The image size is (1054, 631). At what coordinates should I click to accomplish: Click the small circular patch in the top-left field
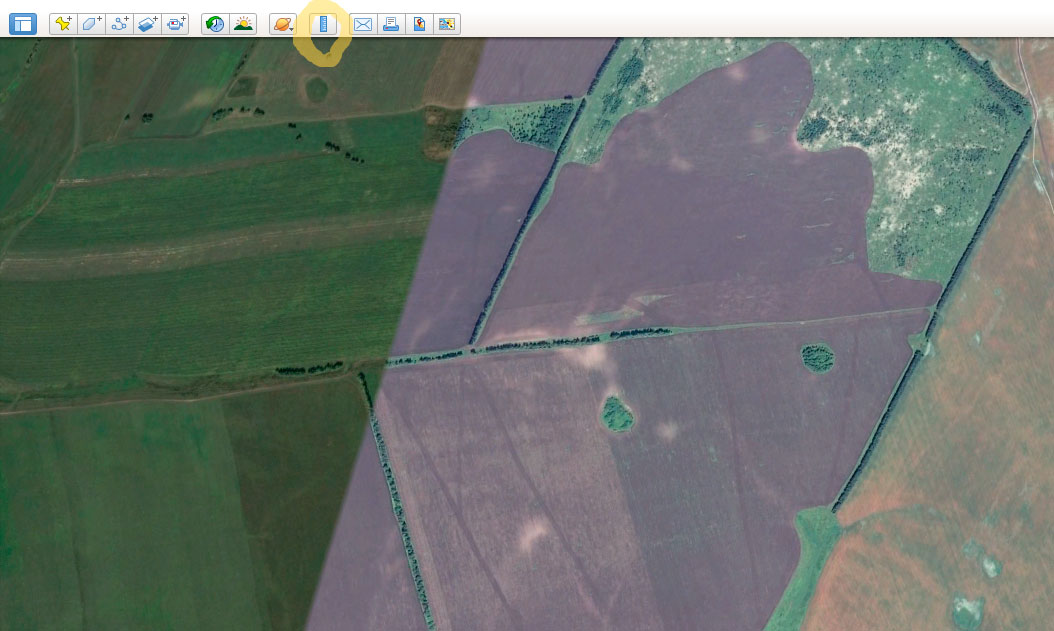coord(317,90)
